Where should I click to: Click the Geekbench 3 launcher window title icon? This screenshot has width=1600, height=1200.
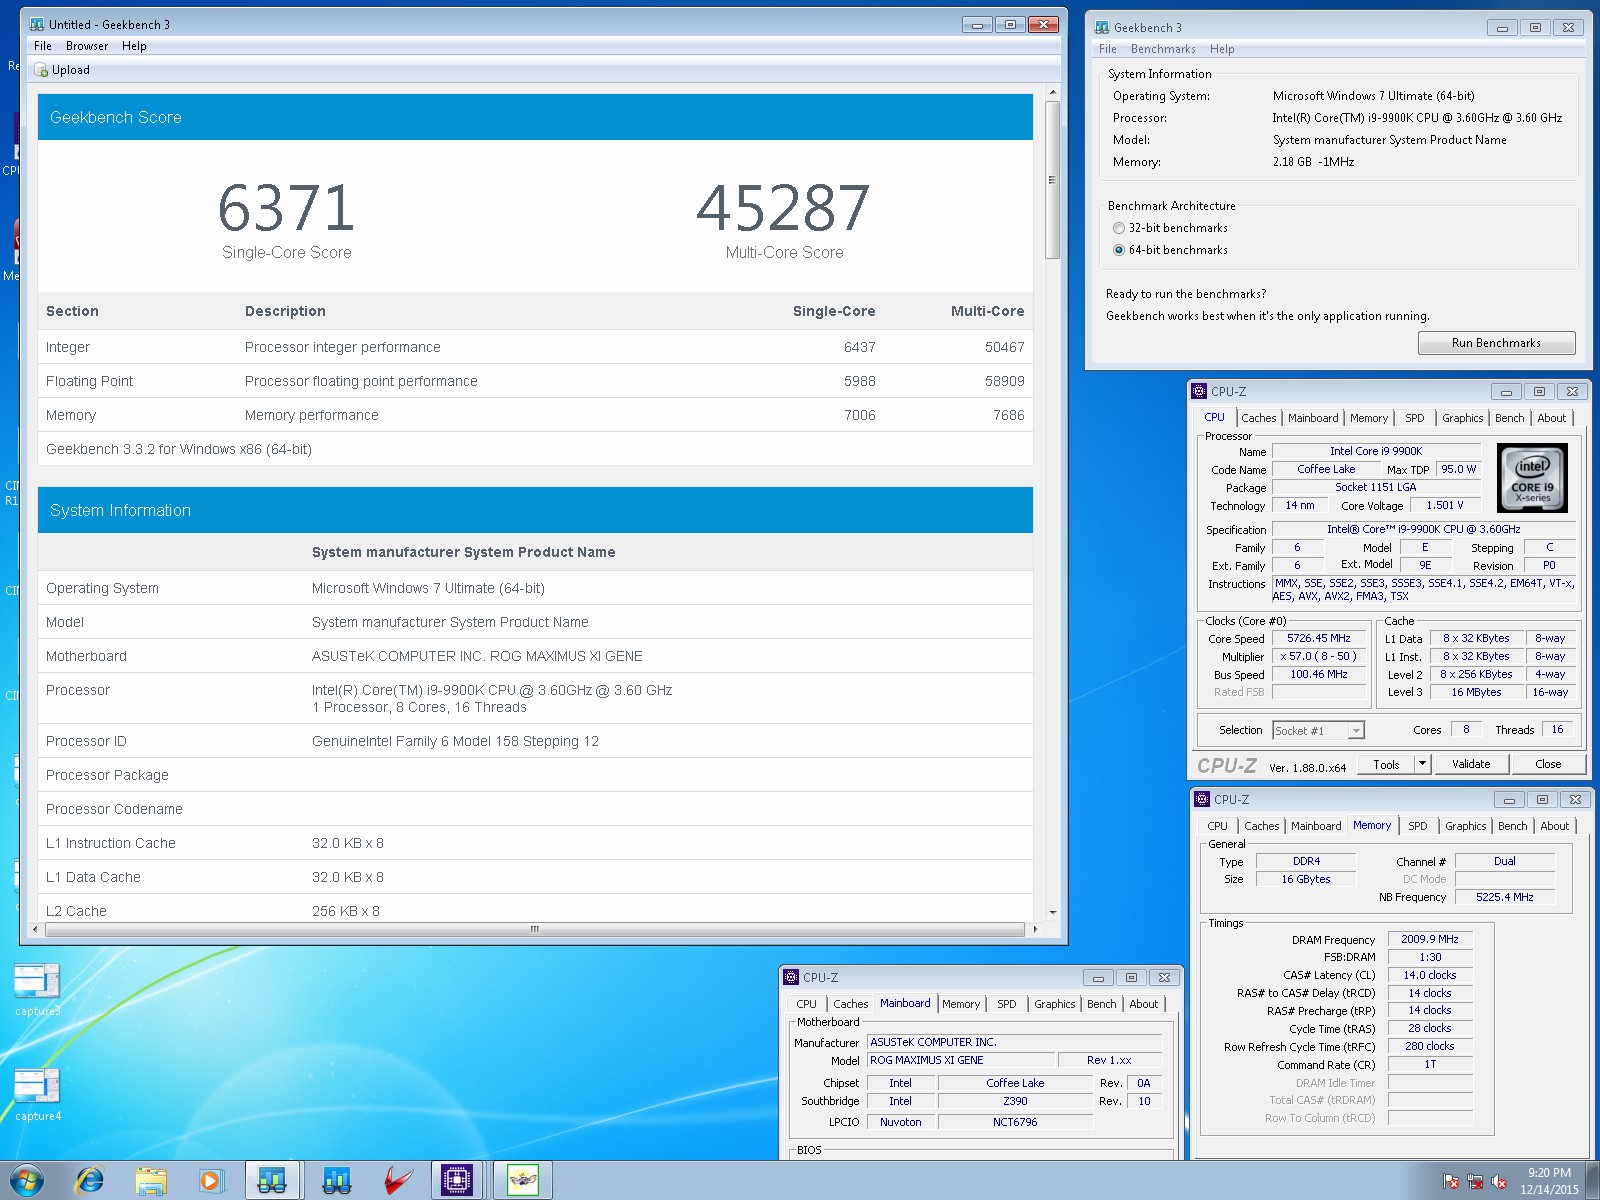[x=1102, y=27]
